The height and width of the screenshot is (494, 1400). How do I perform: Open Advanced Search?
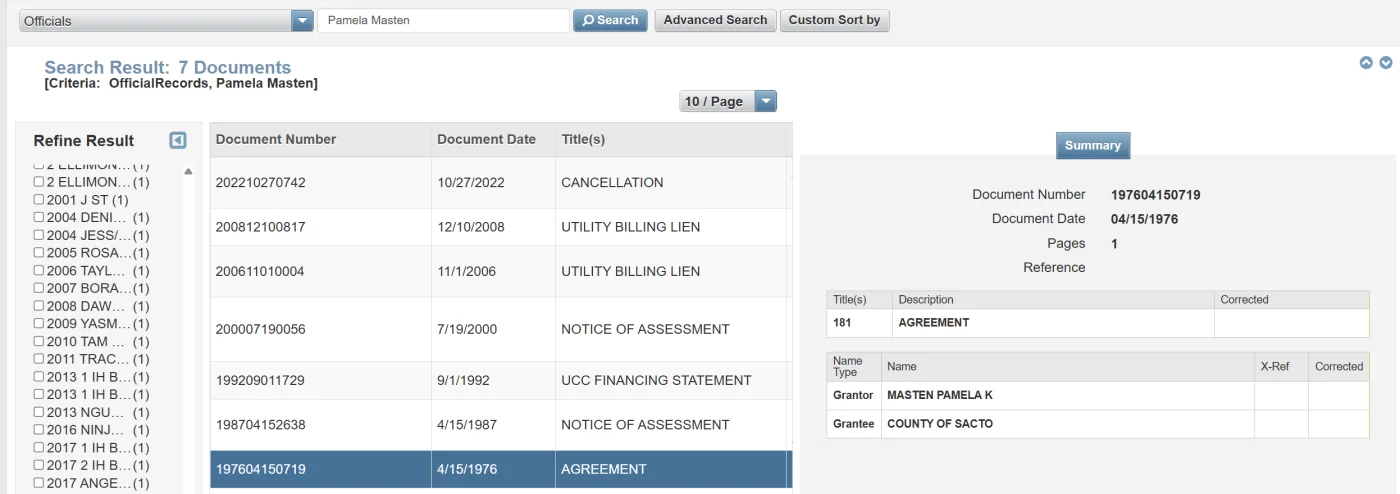(715, 20)
